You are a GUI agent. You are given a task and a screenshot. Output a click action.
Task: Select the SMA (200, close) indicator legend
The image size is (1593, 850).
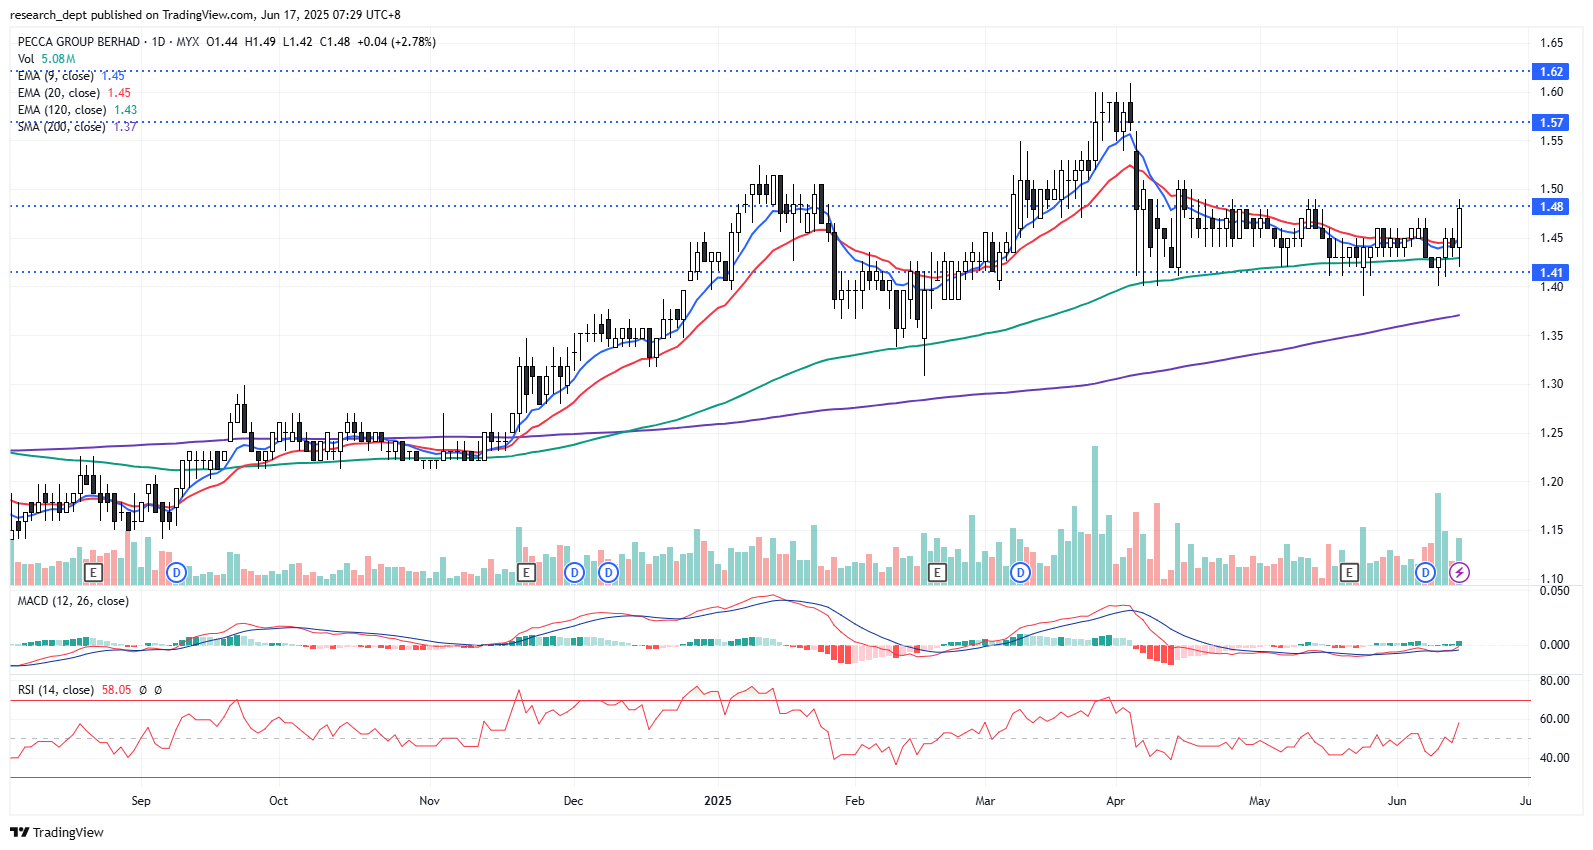[77, 127]
